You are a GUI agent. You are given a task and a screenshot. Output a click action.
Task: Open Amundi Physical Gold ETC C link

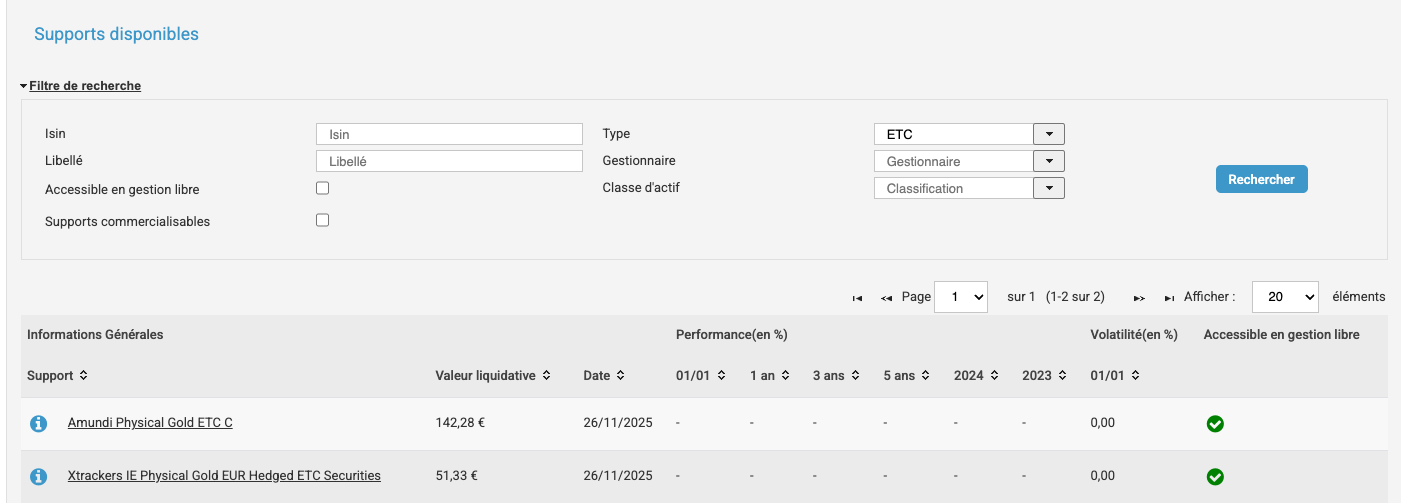coord(150,423)
